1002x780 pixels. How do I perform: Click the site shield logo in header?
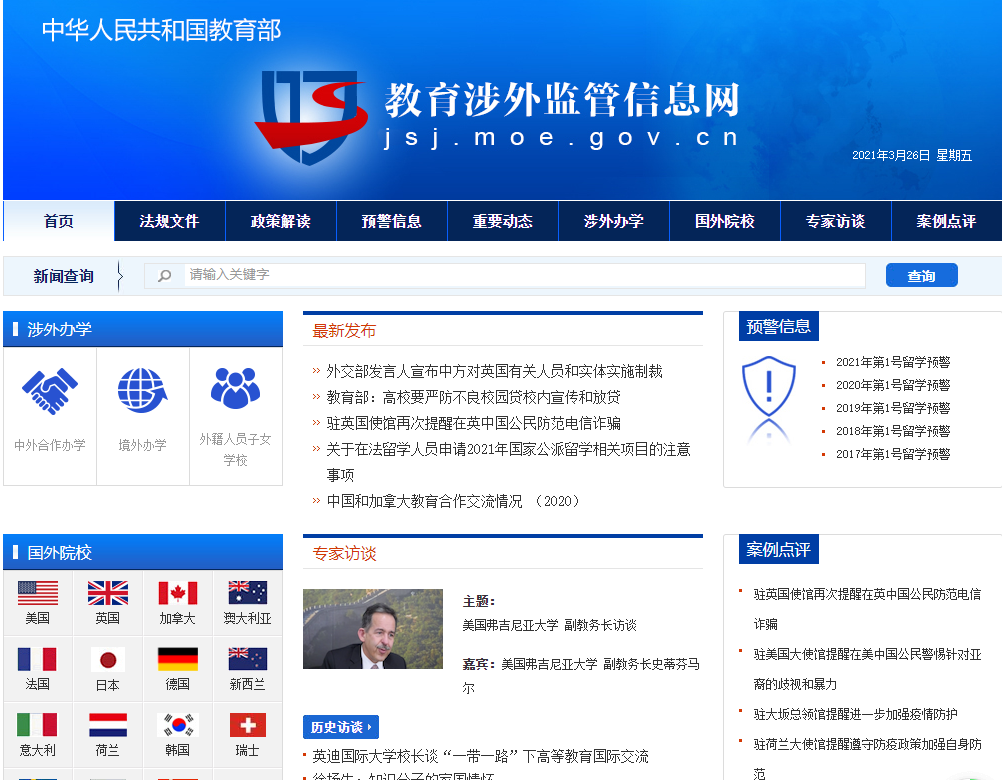pos(311,118)
